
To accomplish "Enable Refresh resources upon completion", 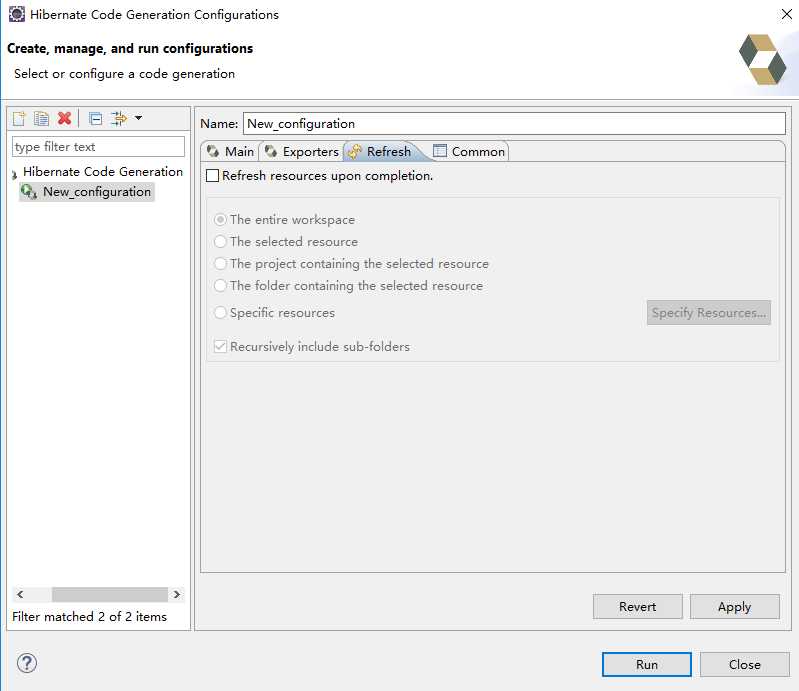I will tap(212, 176).
